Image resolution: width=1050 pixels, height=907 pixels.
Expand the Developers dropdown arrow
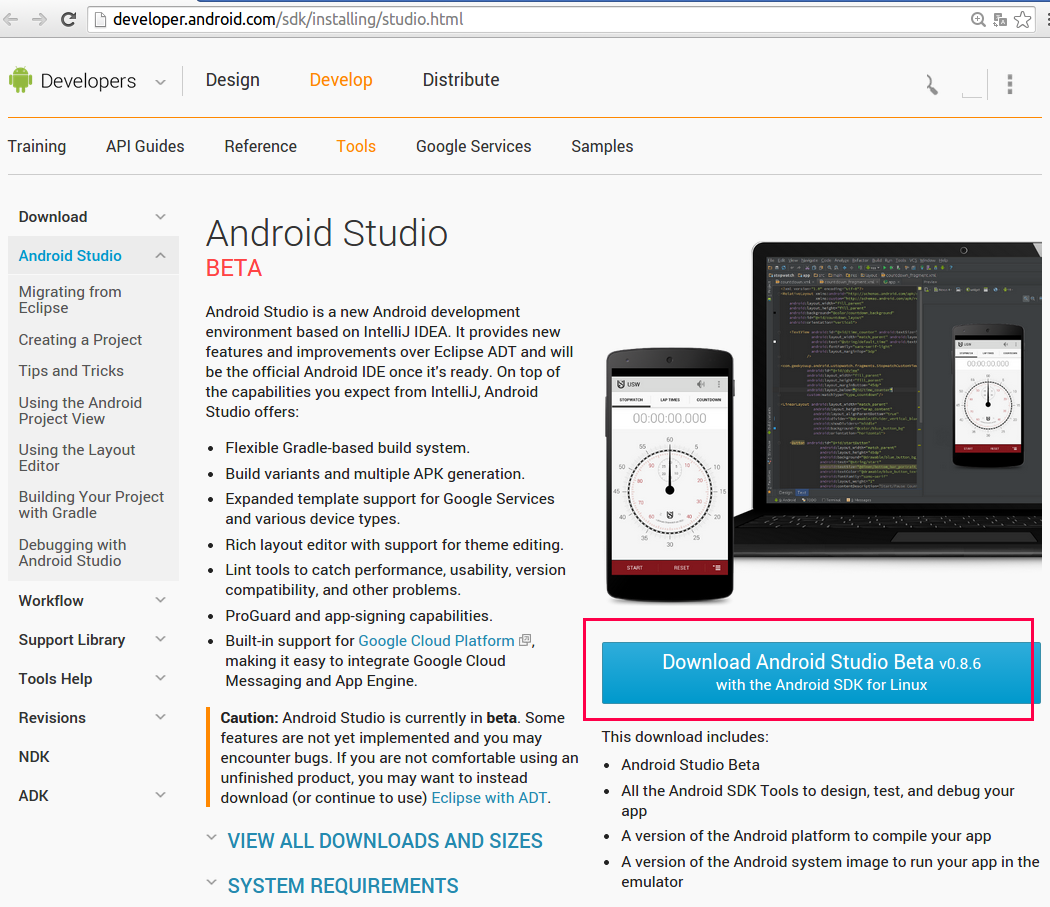point(160,82)
